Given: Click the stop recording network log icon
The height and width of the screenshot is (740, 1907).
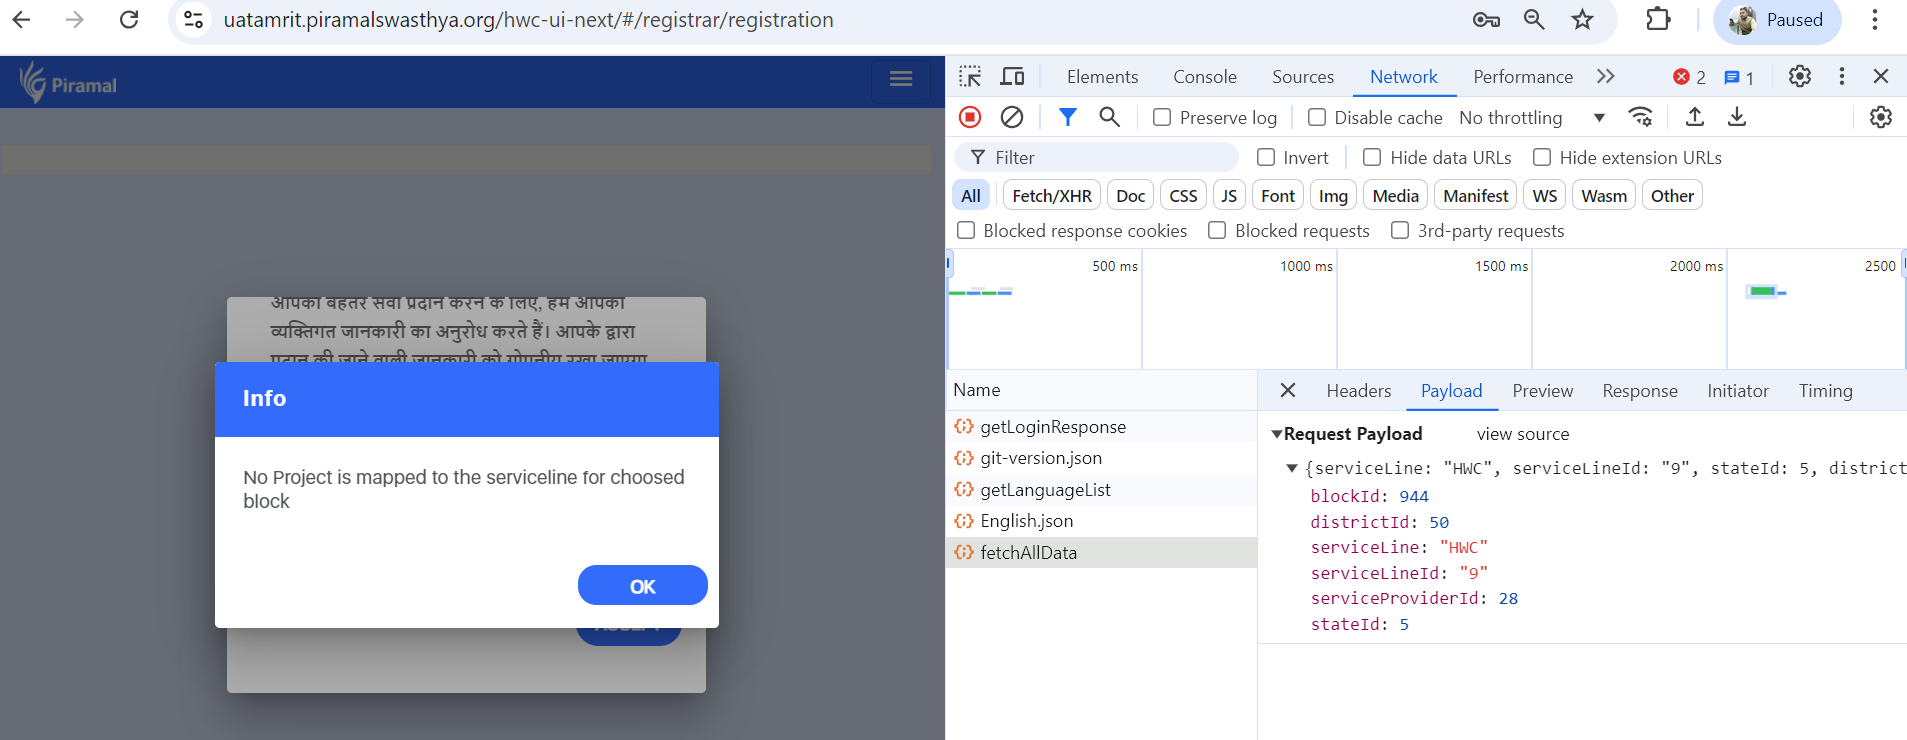Looking at the screenshot, I should click(969, 117).
